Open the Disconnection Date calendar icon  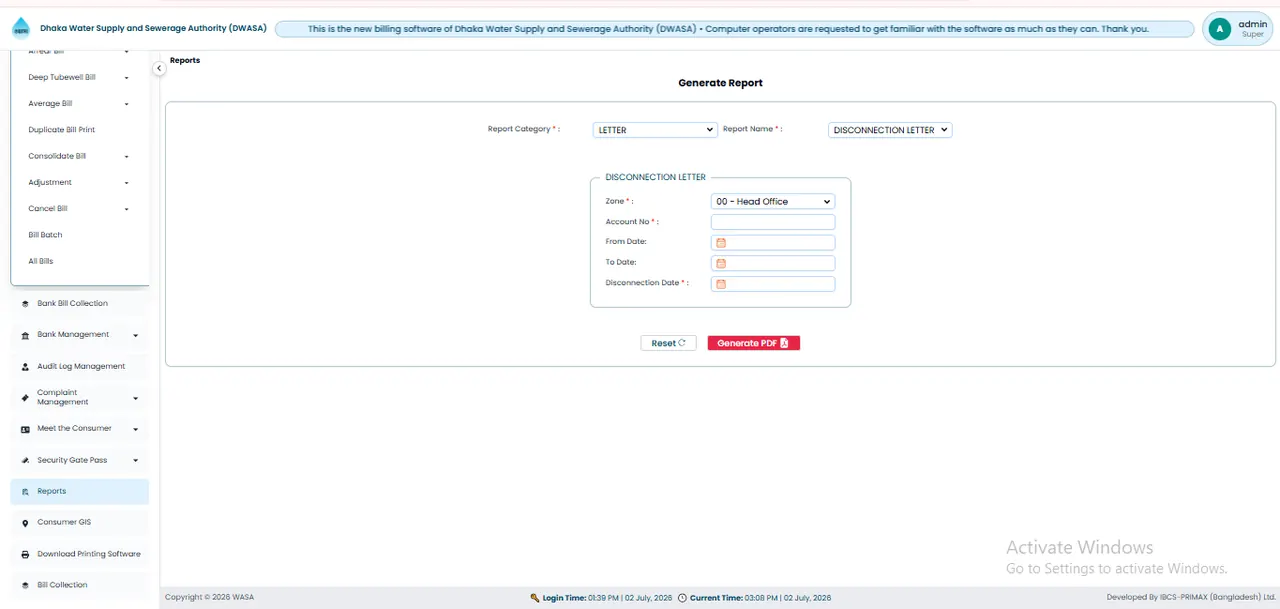tap(720, 284)
